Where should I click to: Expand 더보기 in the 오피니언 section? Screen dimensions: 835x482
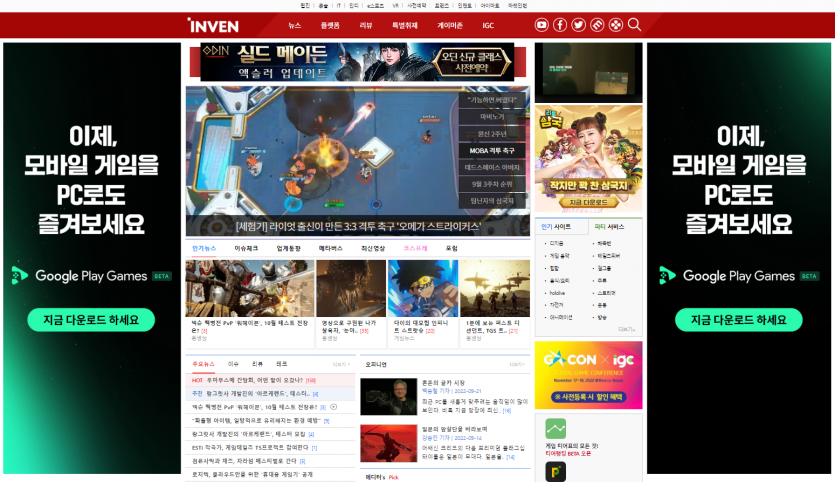click(x=518, y=364)
